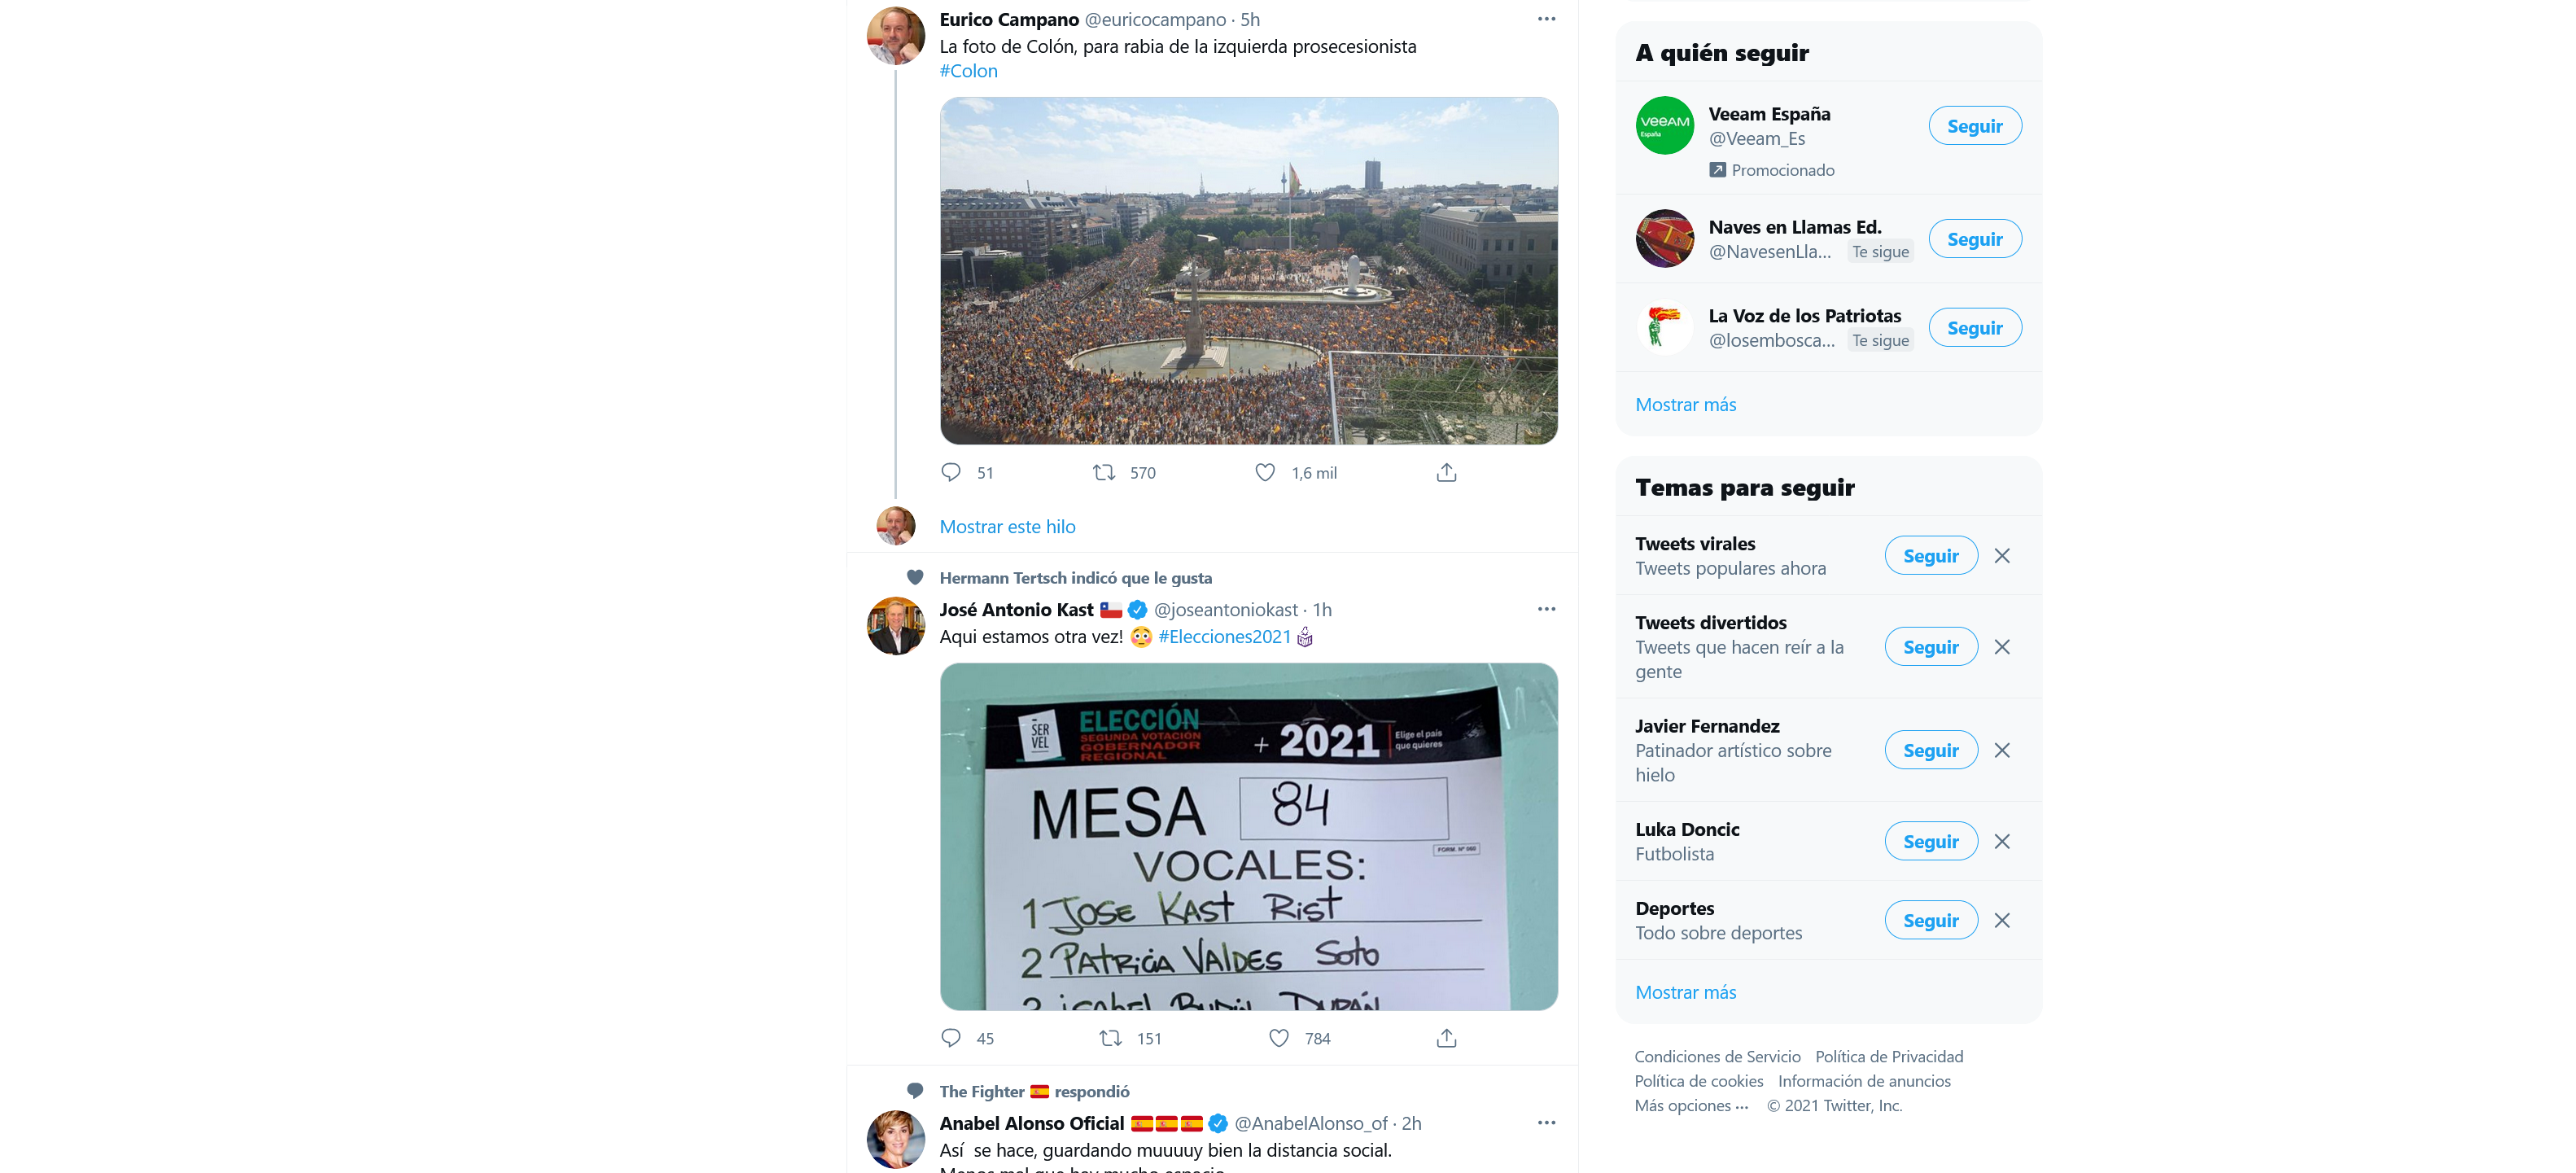
Task: Open the Colón plaza crowd photo
Action: (x=1248, y=270)
